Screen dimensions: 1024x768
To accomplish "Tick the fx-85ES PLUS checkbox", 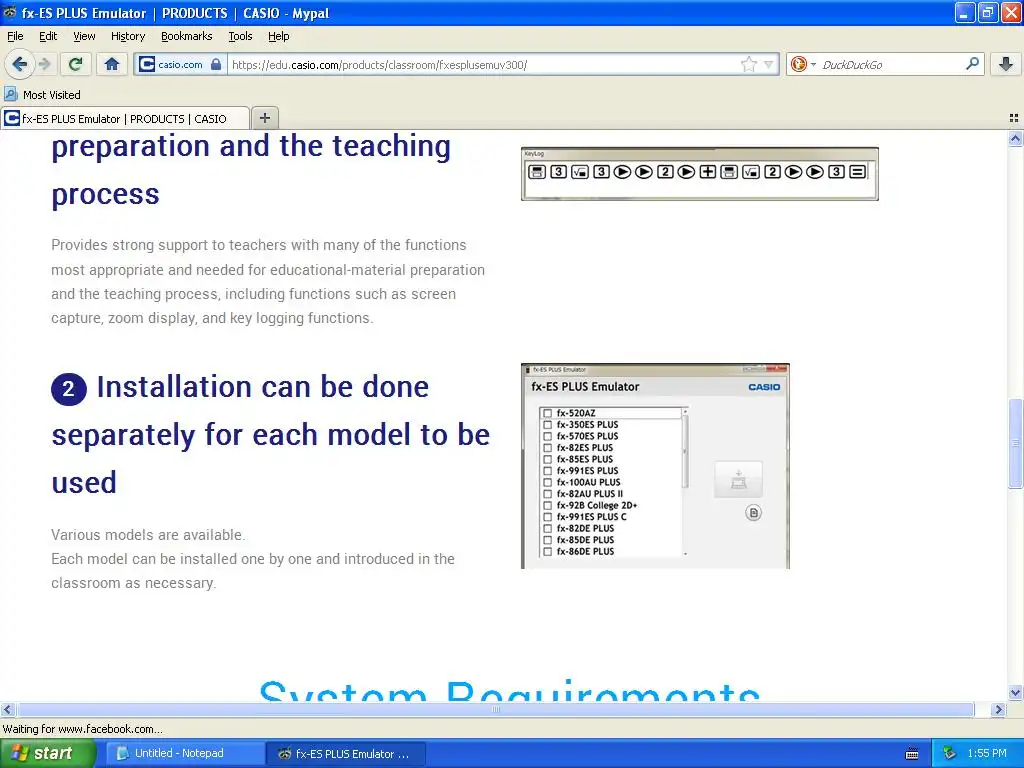I will click(x=547, y=459).
